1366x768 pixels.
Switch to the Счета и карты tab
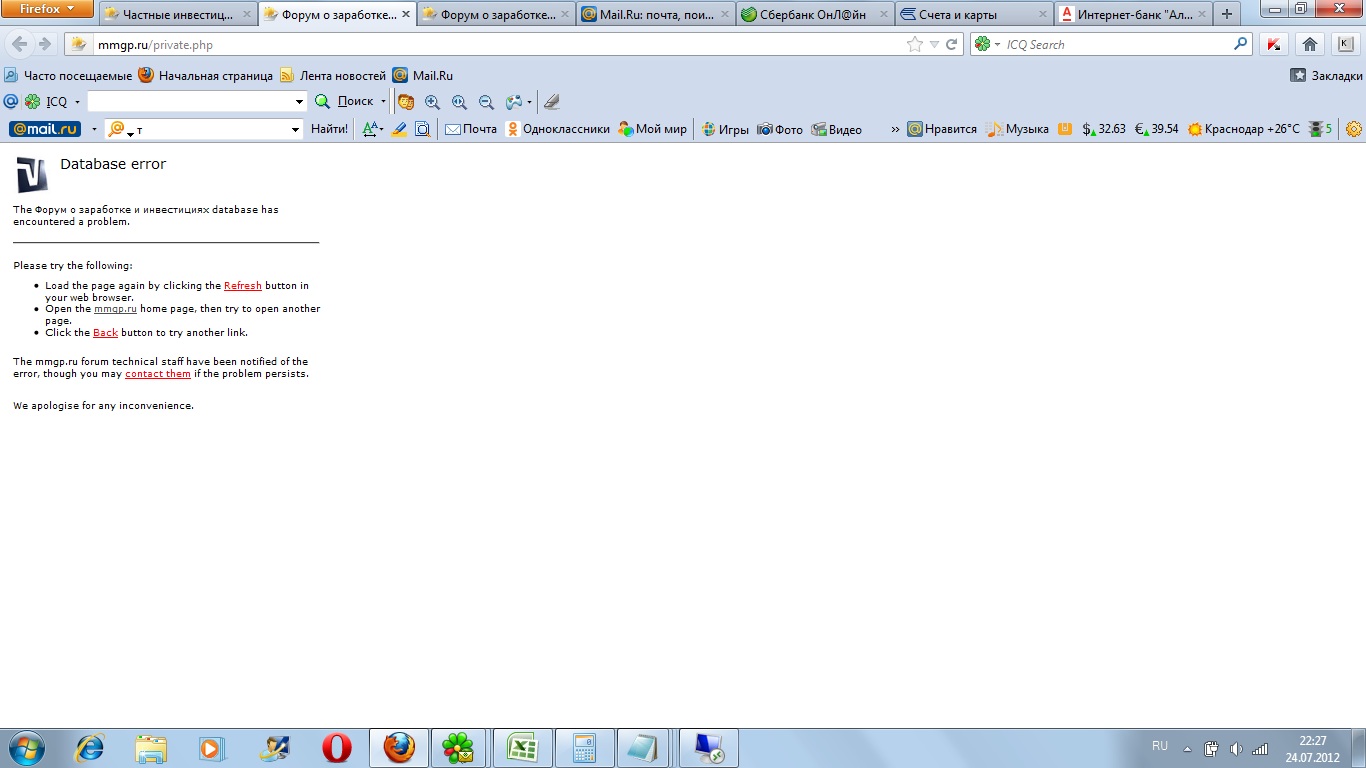tap(972, 15)
